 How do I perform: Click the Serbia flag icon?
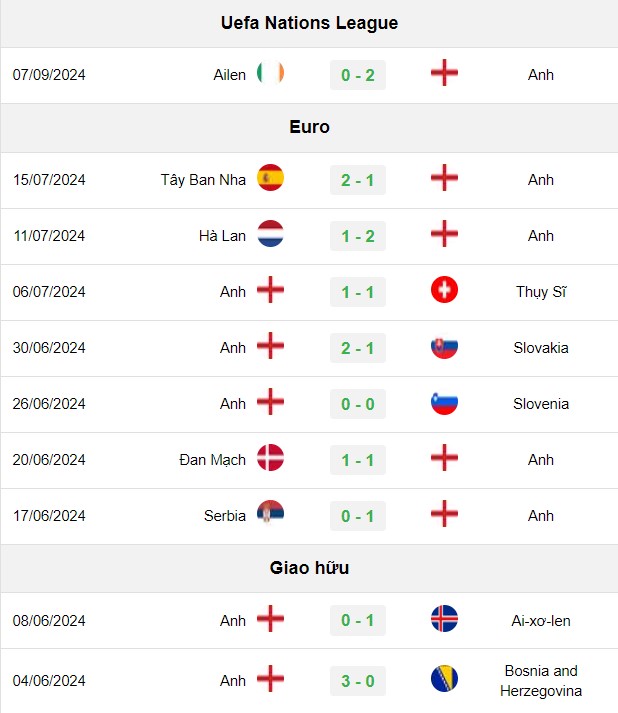[270, 513]
